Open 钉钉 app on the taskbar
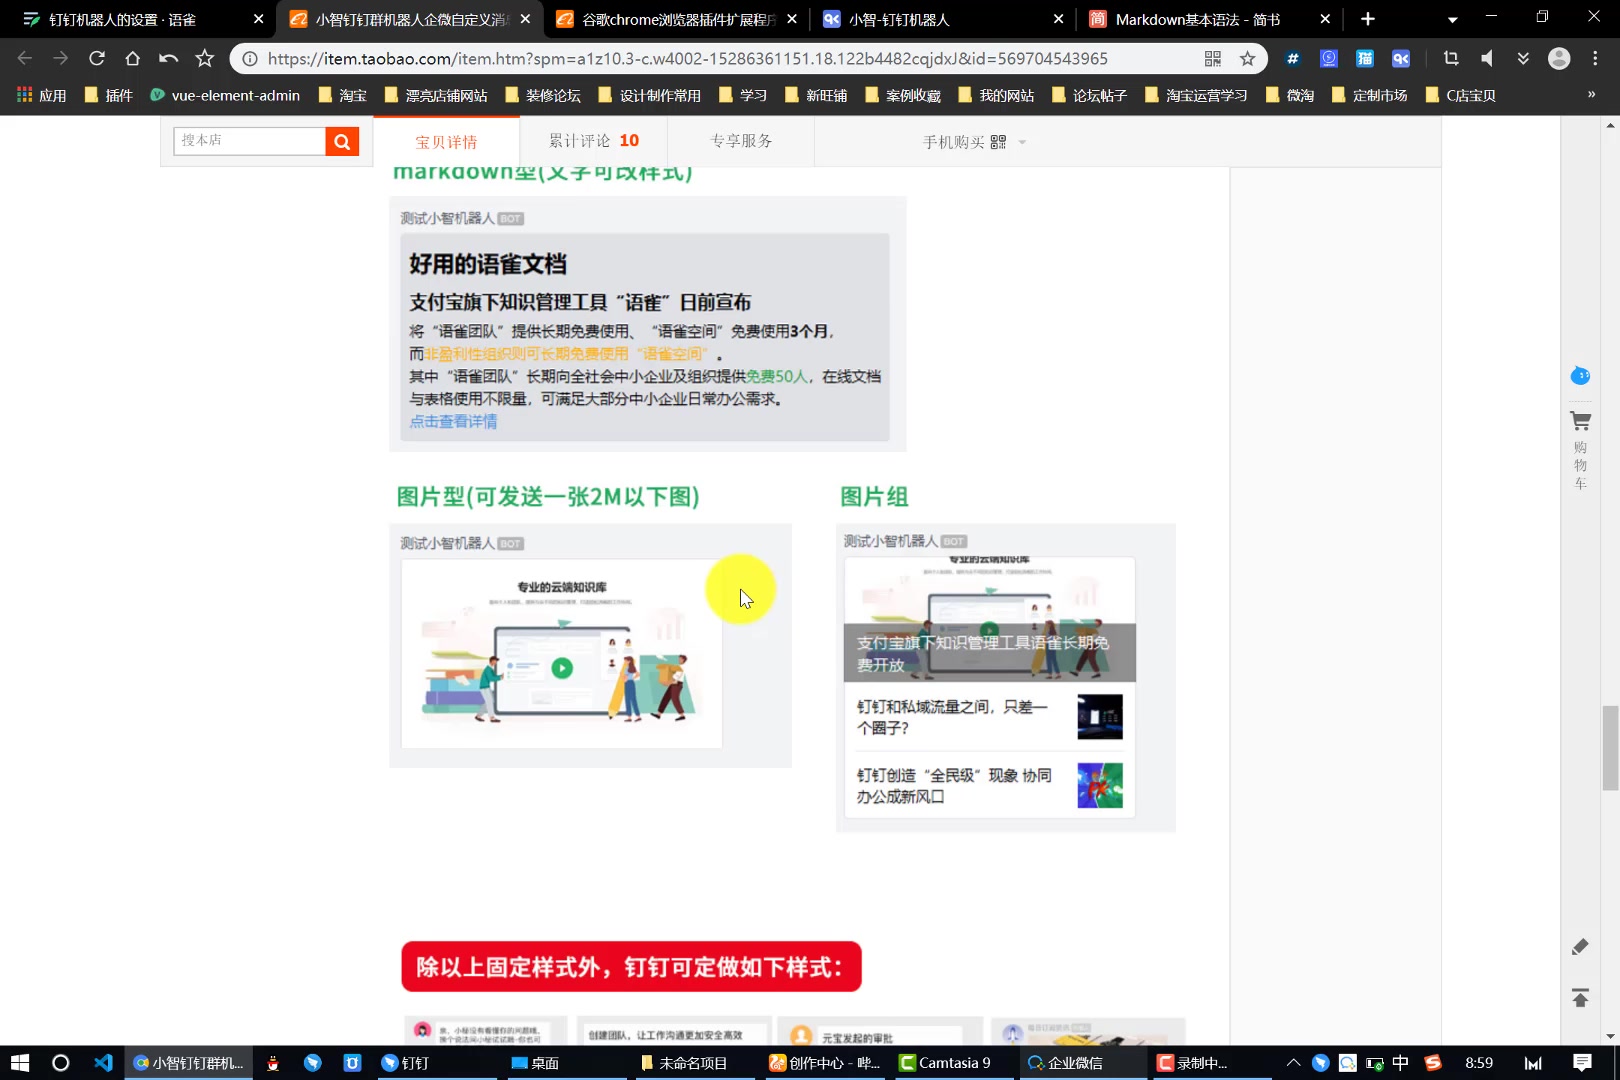The image size is (1620, 1080). pyautogui.click(x=406, y=1063)
